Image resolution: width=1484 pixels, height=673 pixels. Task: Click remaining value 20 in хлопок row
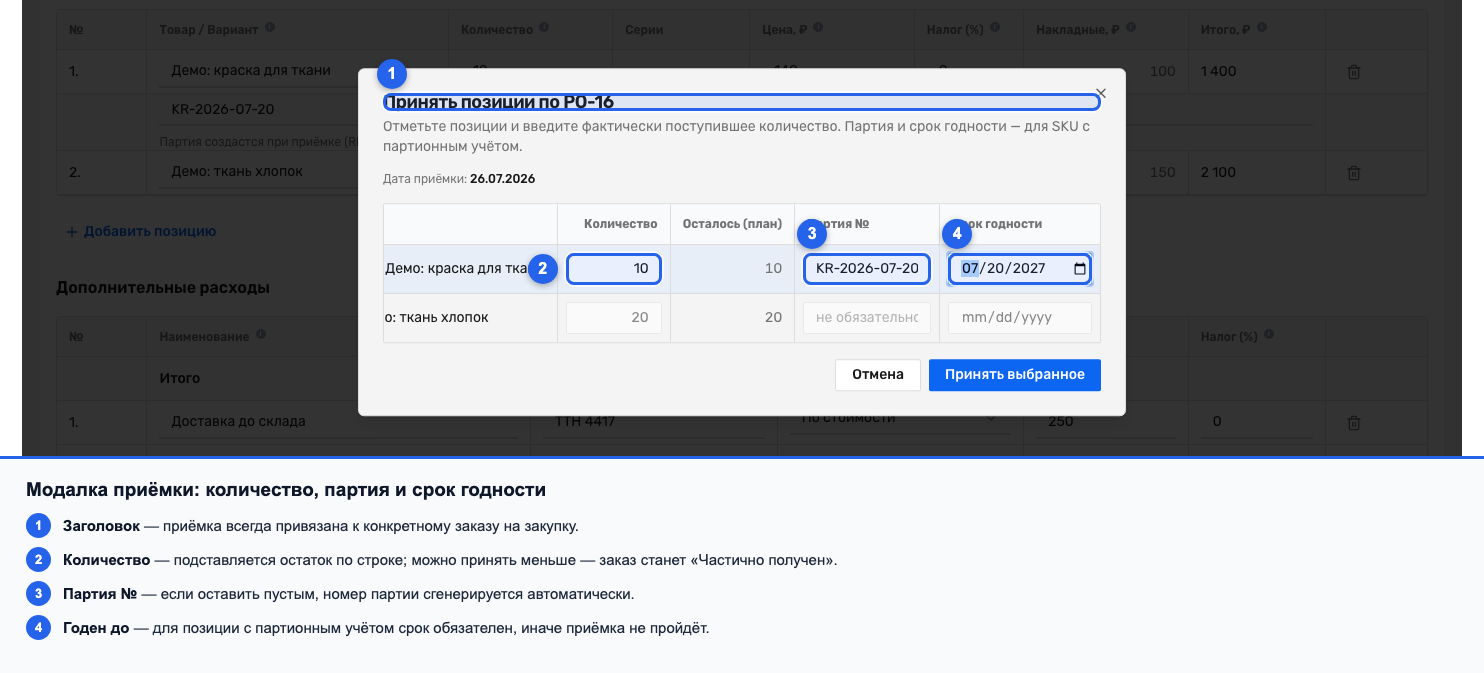tap(772, 318)
